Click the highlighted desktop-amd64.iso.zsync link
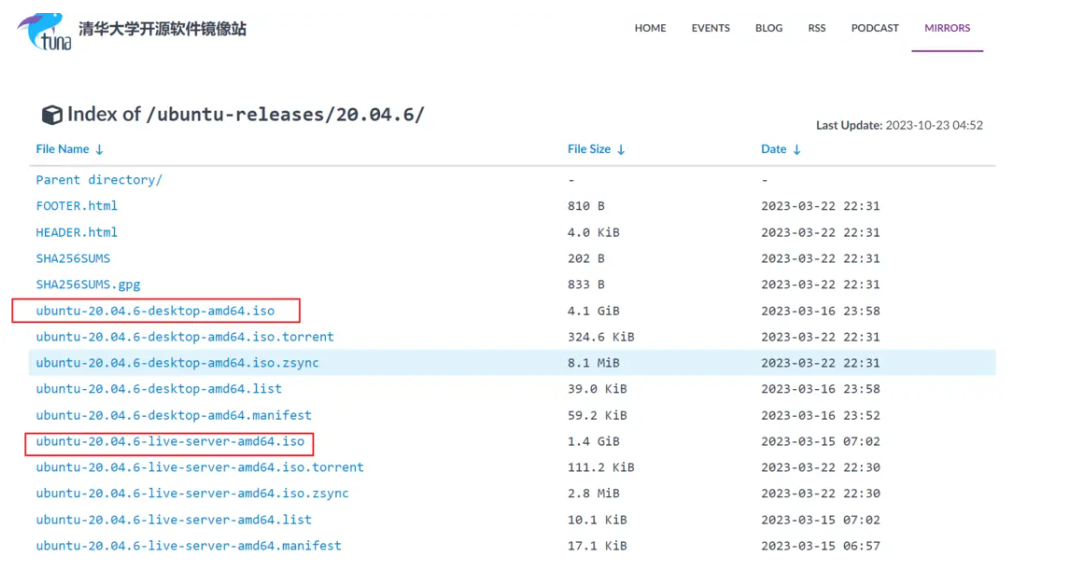The width and height of the screenshot is (1076, 582). (177, 363)
